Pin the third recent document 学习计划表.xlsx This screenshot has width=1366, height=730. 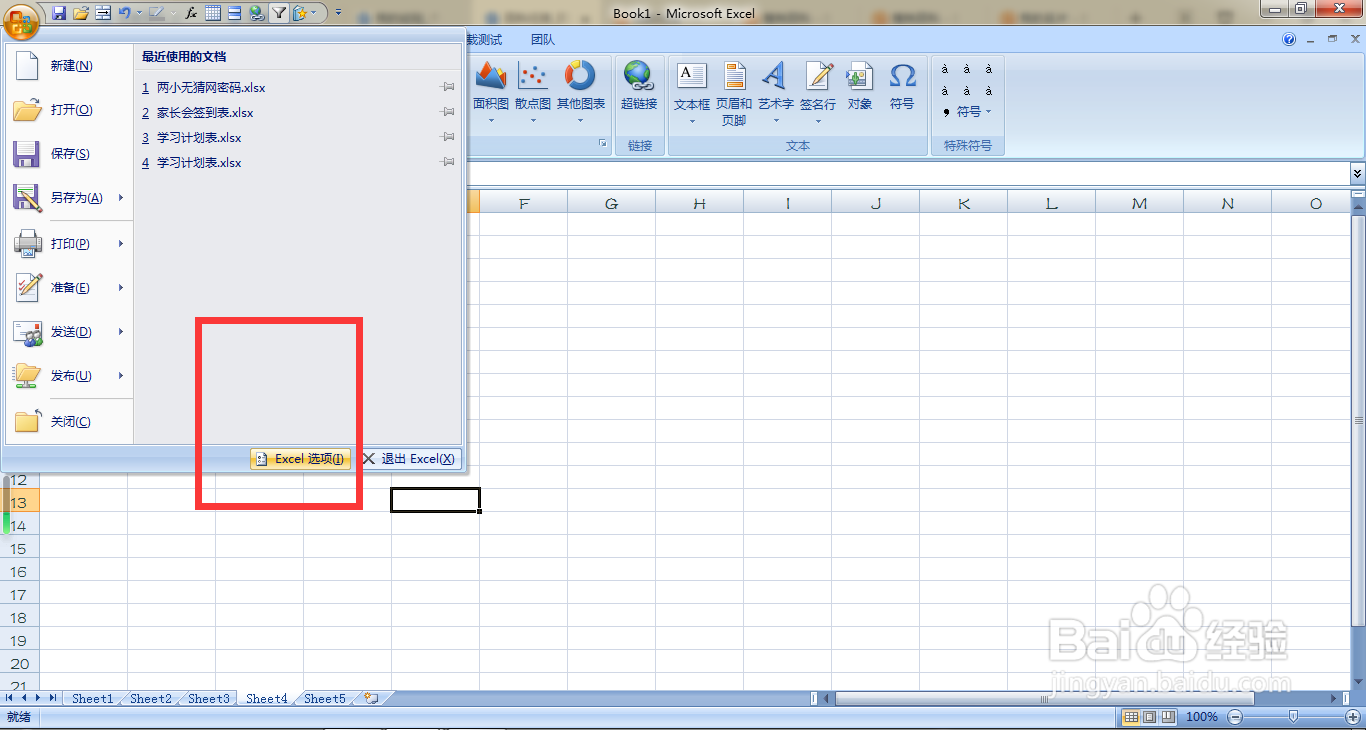click(x=448, y=138)
